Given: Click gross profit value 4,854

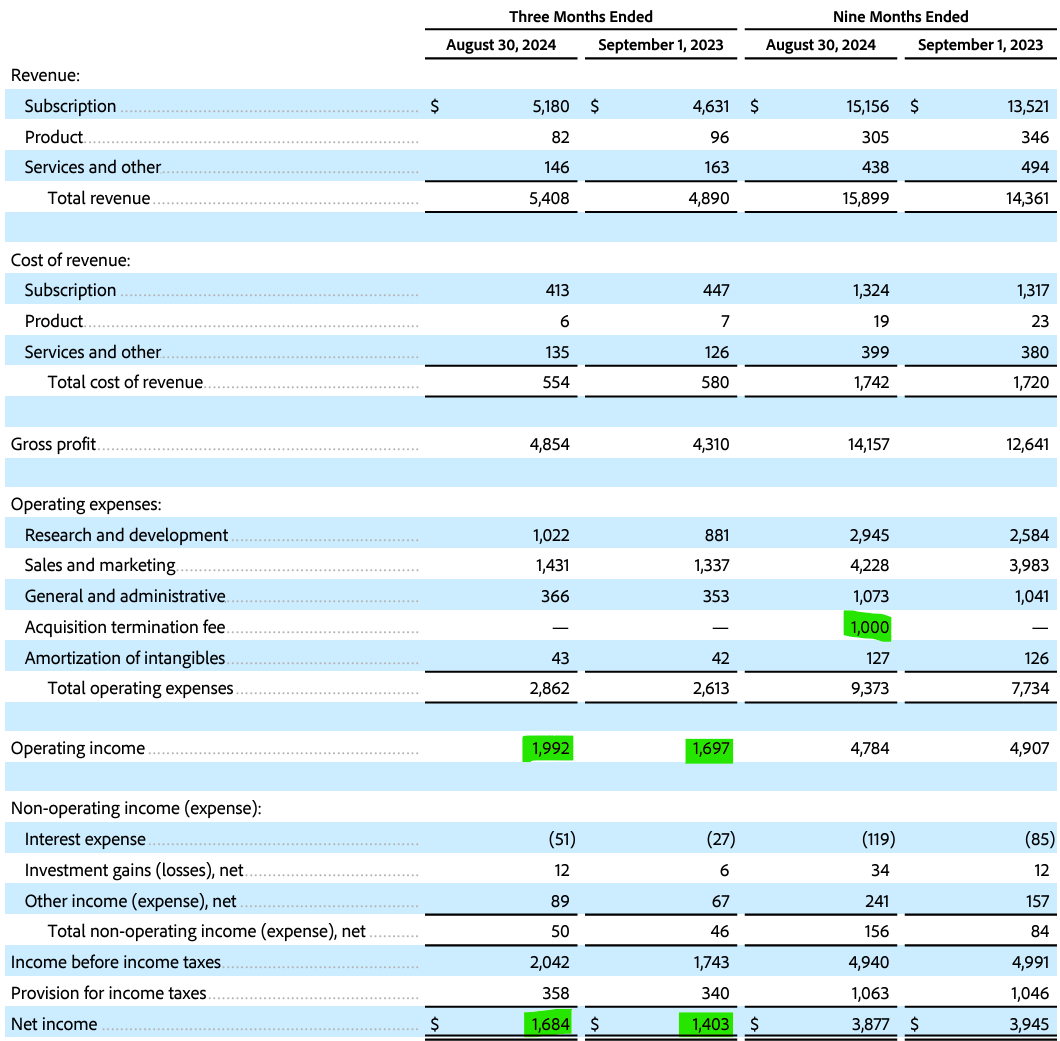Looking at the screenshot, I should pyautogui.click(x=550, y=444).
